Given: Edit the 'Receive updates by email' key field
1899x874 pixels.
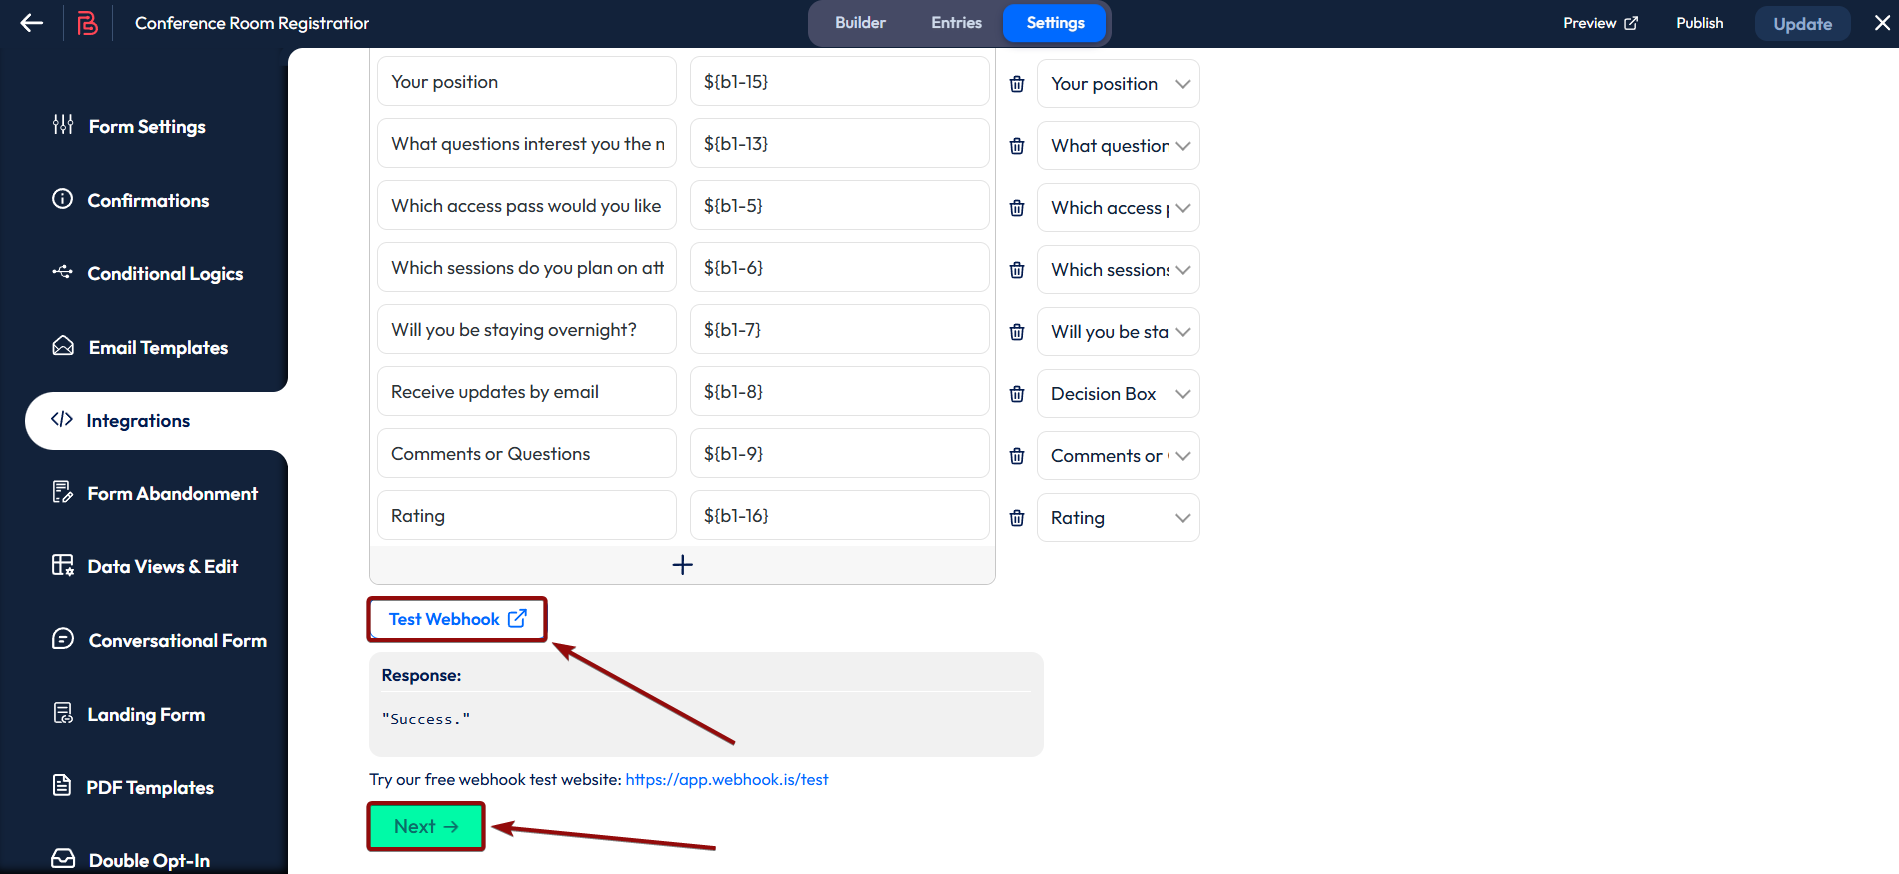Looking at the screenshot, I should [x=527, y=392].
